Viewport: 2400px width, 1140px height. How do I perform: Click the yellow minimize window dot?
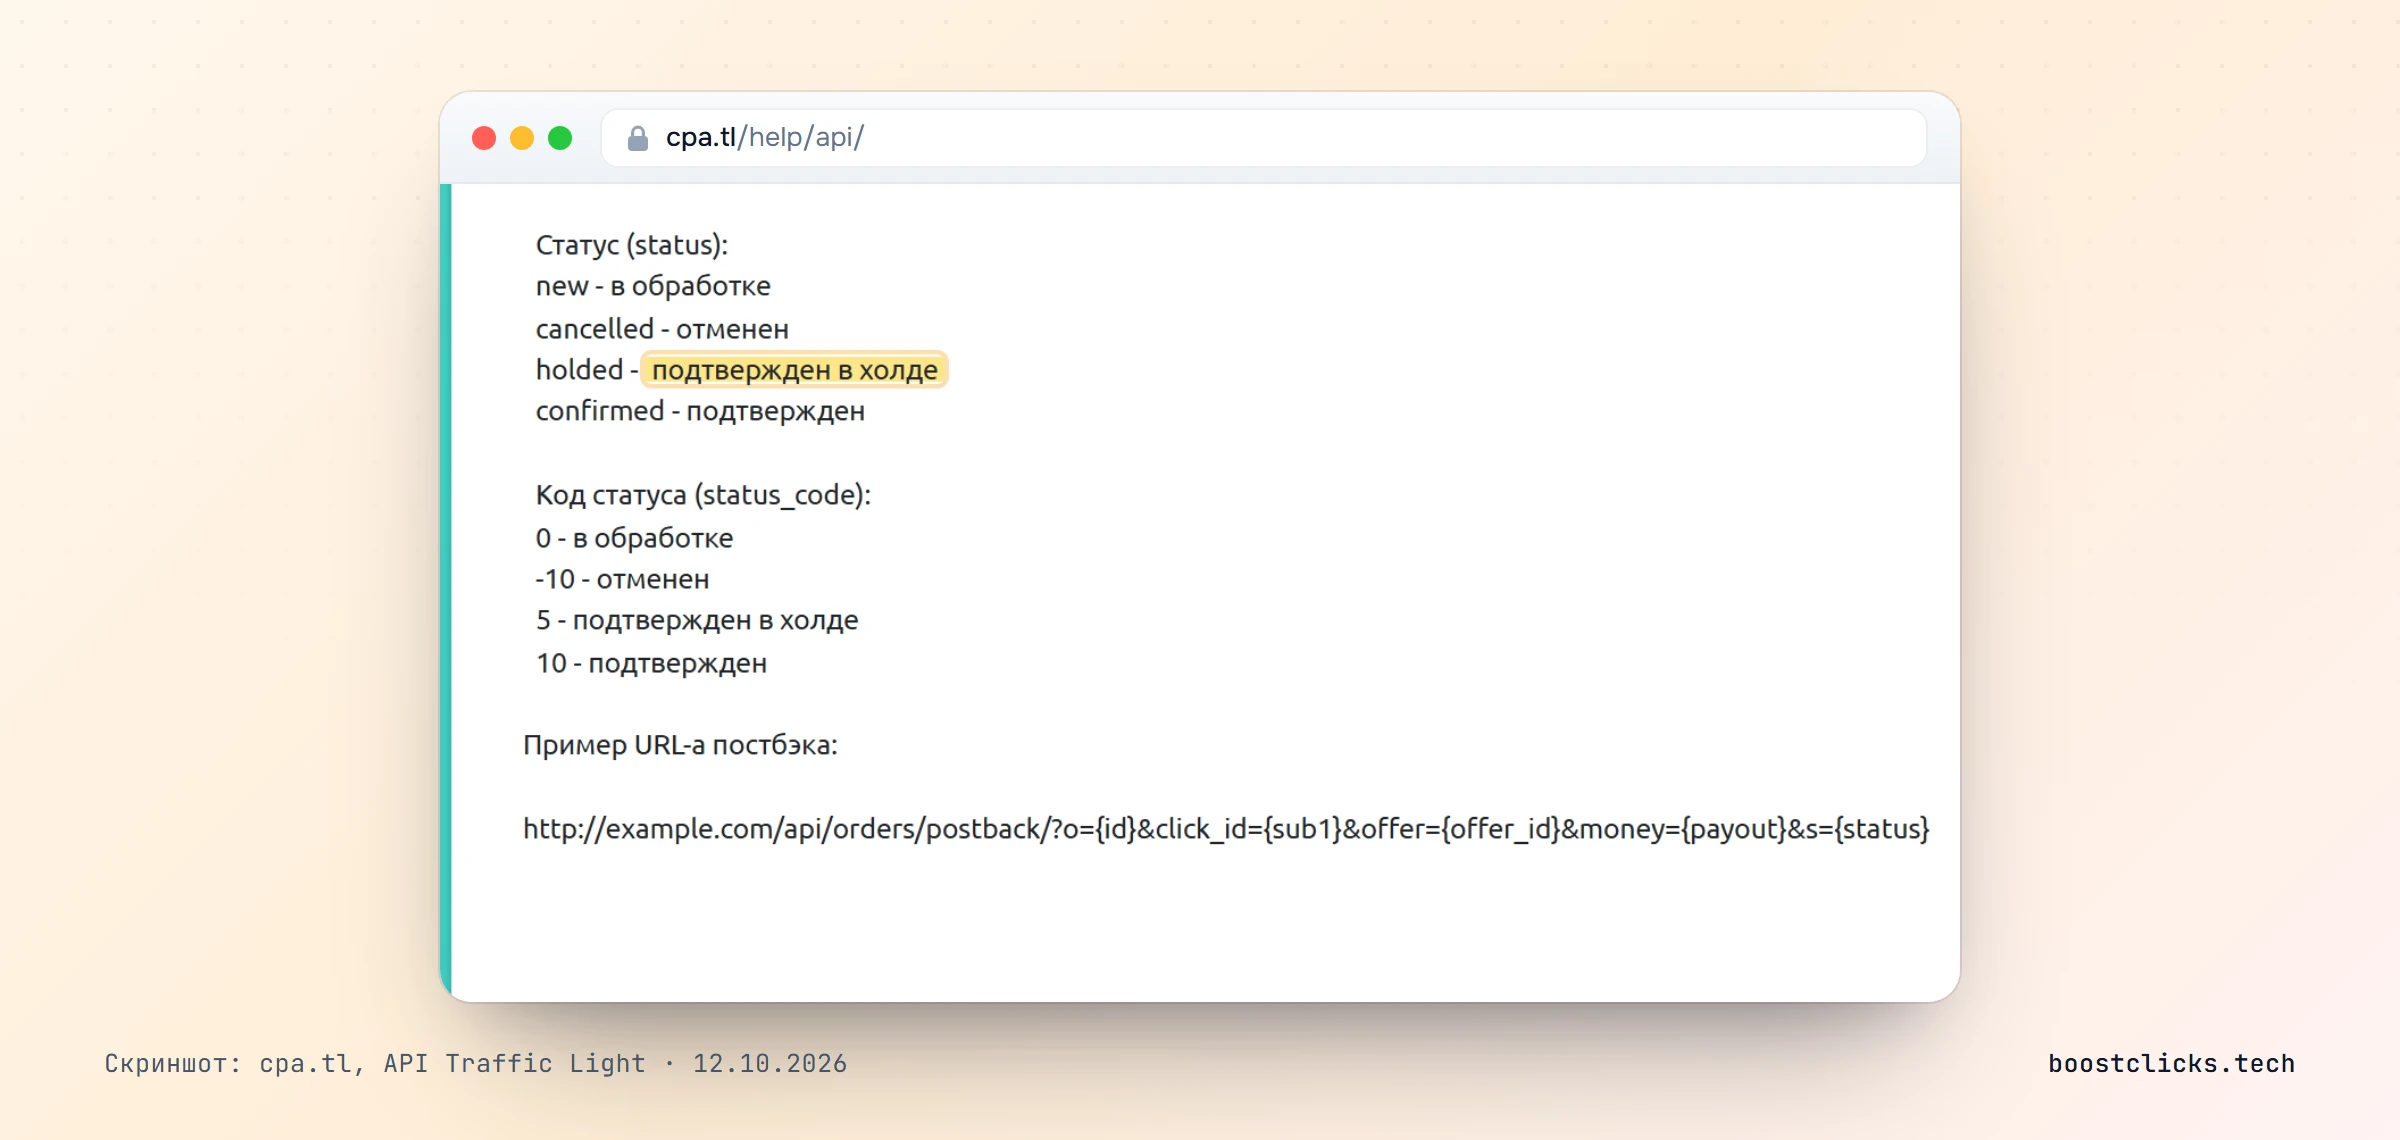click(x=522, y=138)
